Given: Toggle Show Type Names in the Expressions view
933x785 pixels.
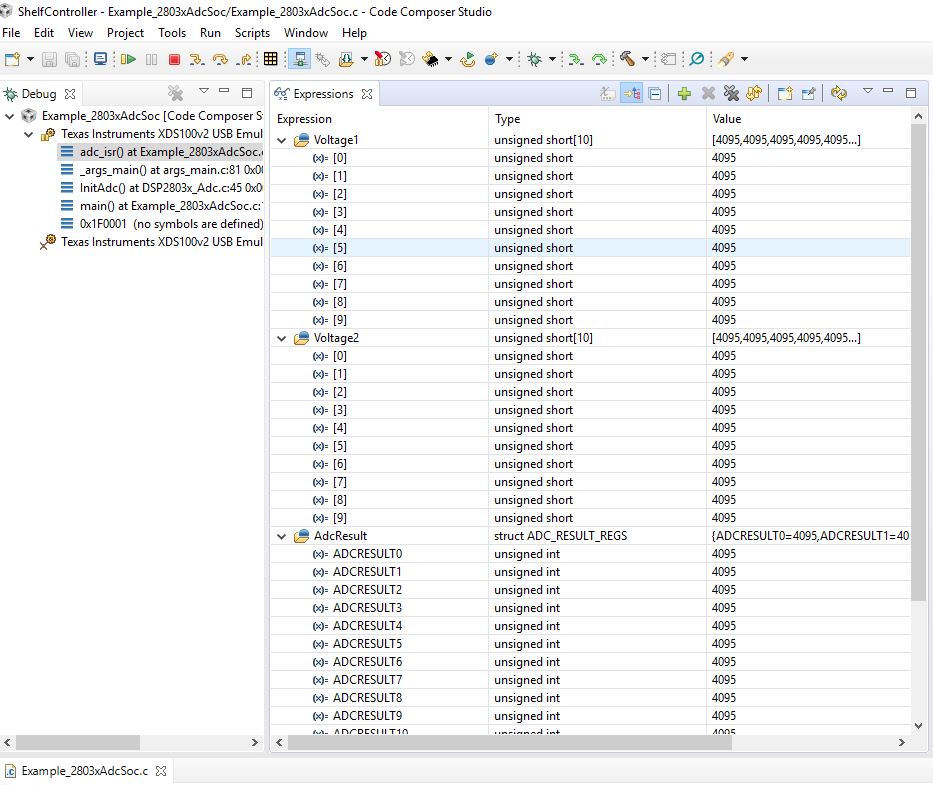Looking at the screenshot, I should 608,93.
